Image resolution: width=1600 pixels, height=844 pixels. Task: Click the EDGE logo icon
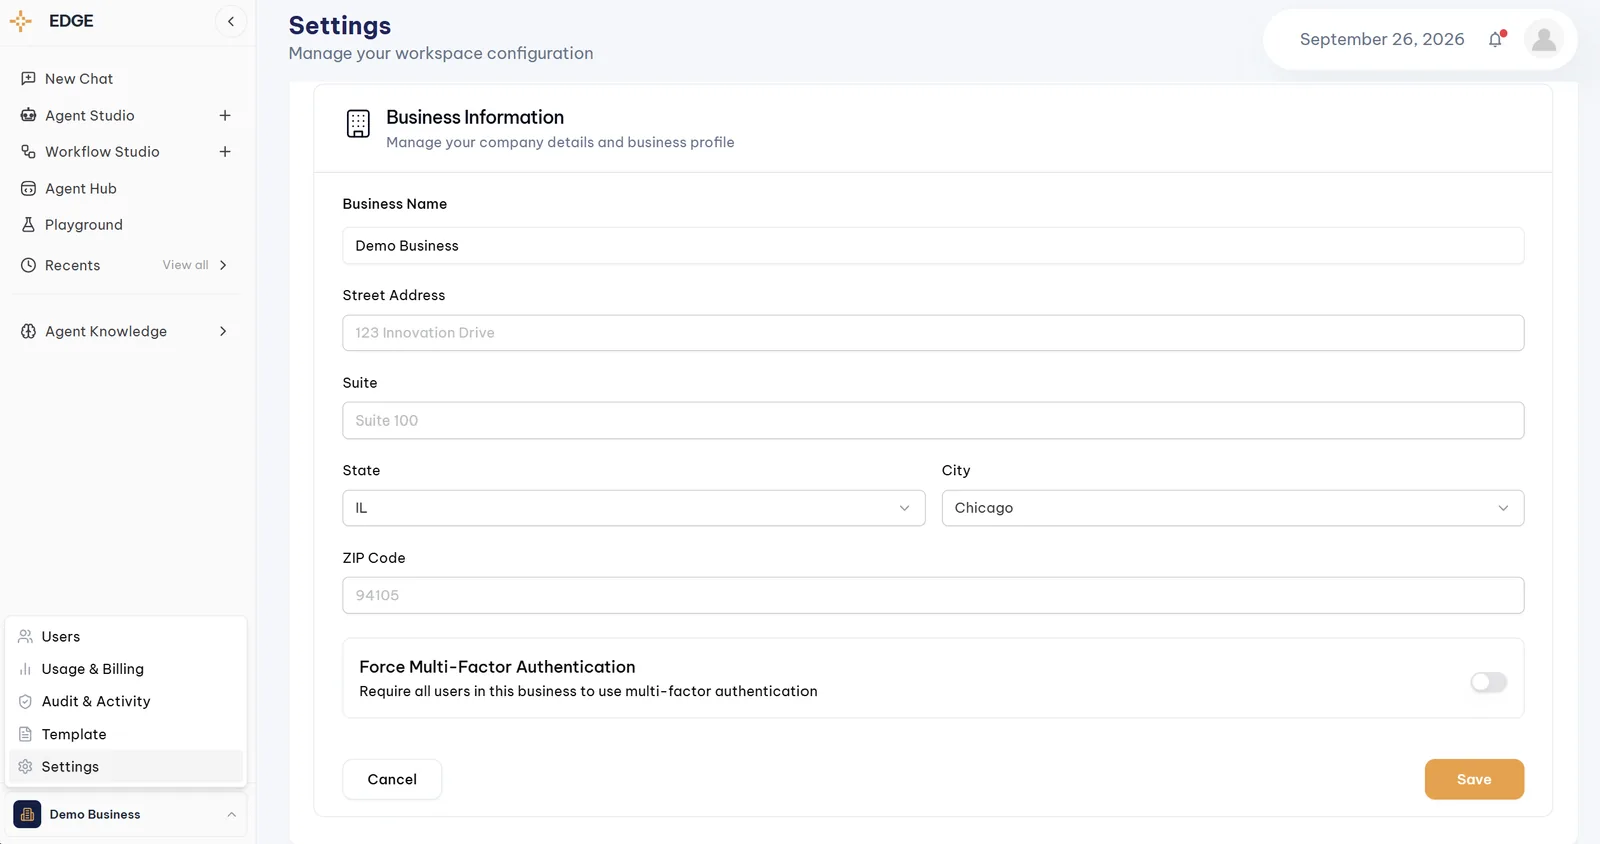point(21,21)
